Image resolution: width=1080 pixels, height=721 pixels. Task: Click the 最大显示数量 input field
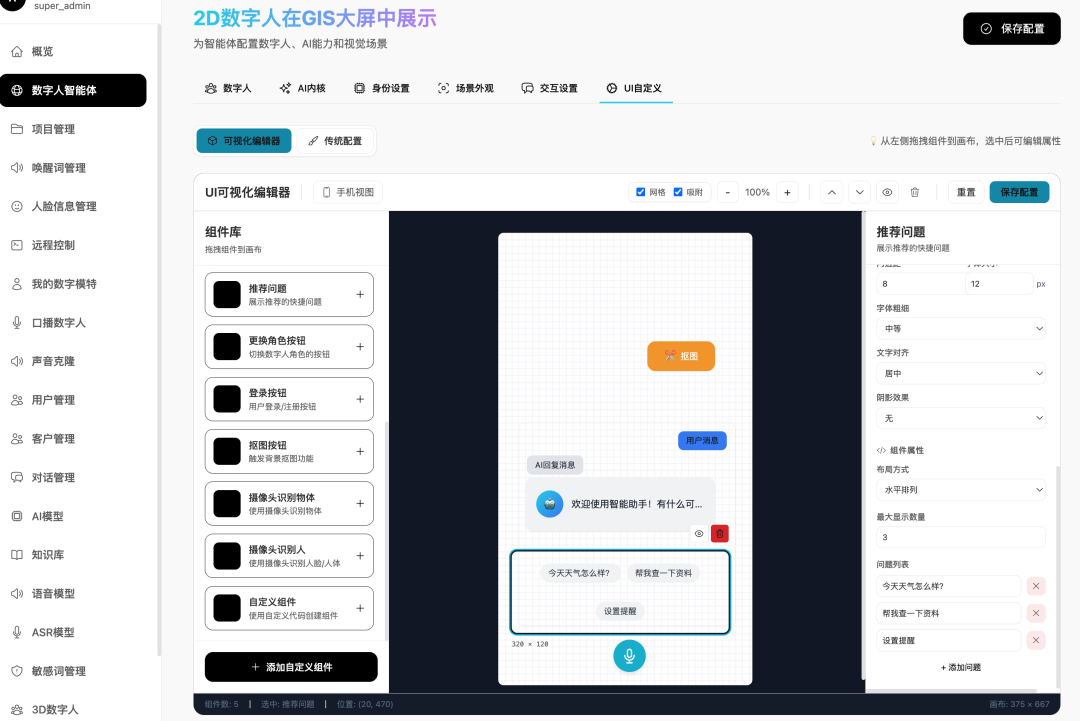click(x=961, y=537)
